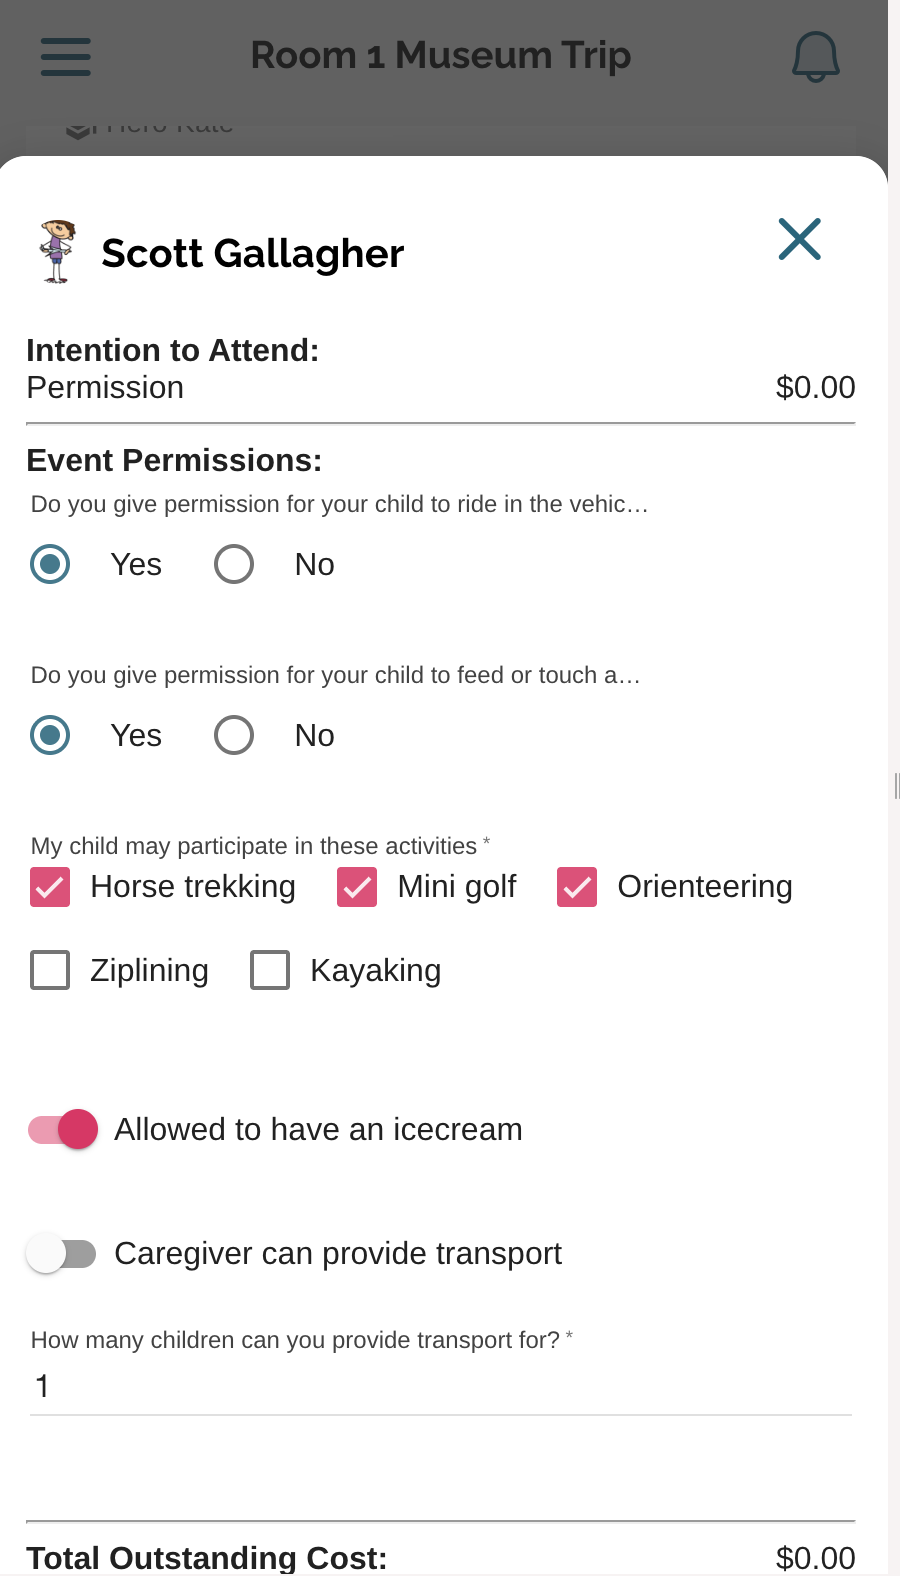
Task: Open the notifications bell
Action: tap(815, 56)
